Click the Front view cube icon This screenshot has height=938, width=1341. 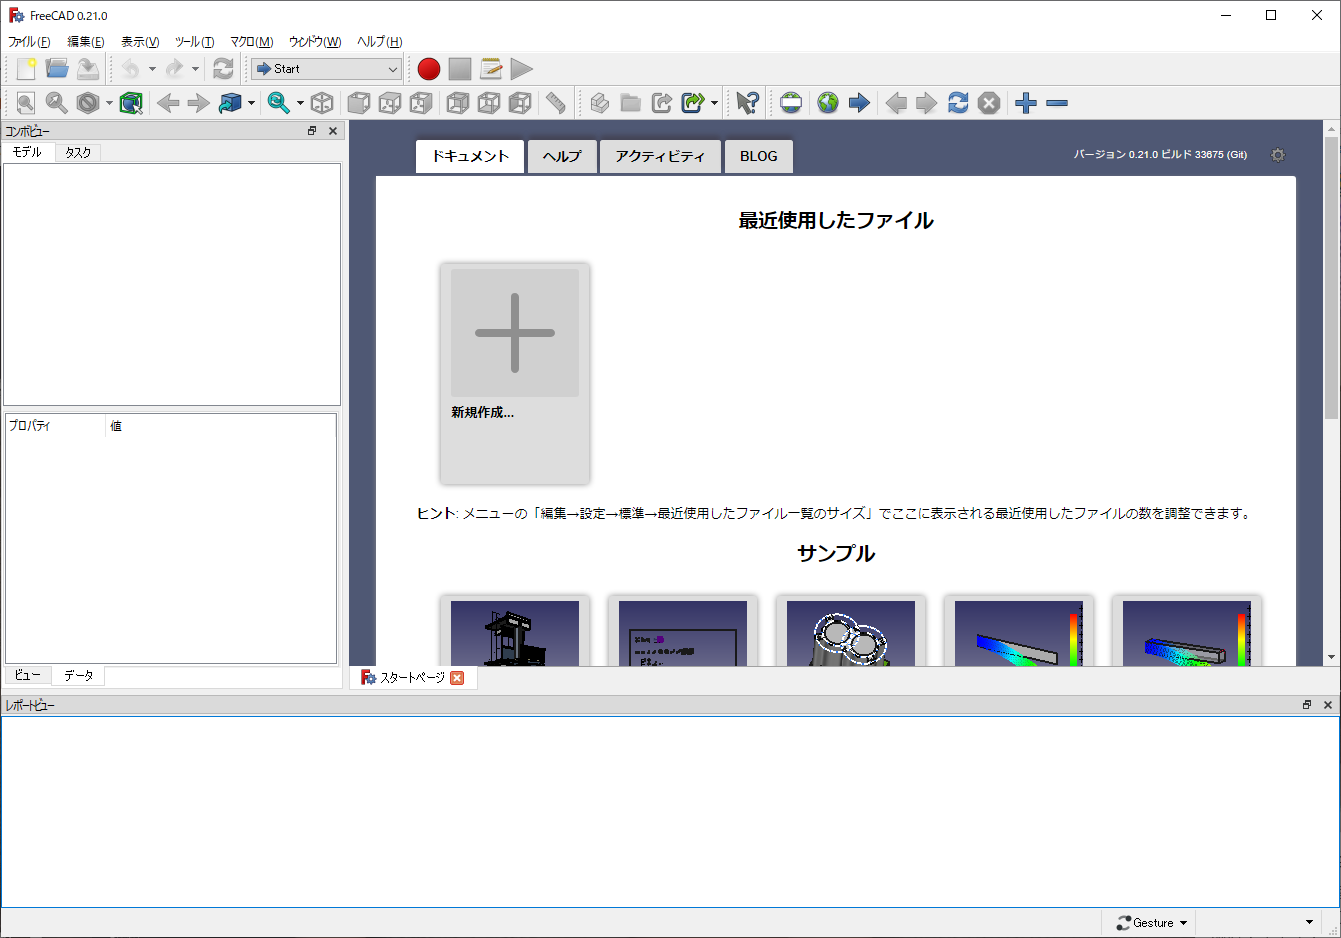click(x=359, y=103)
